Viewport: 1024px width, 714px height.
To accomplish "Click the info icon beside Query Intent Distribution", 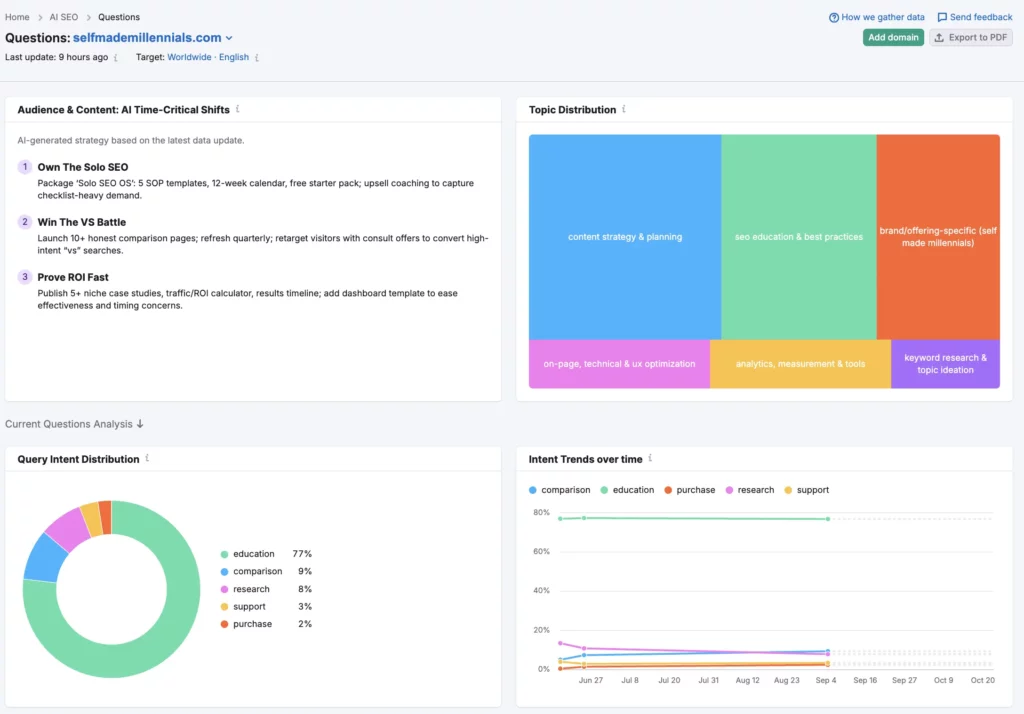I will pyautogui.click(x=148, y=458).
